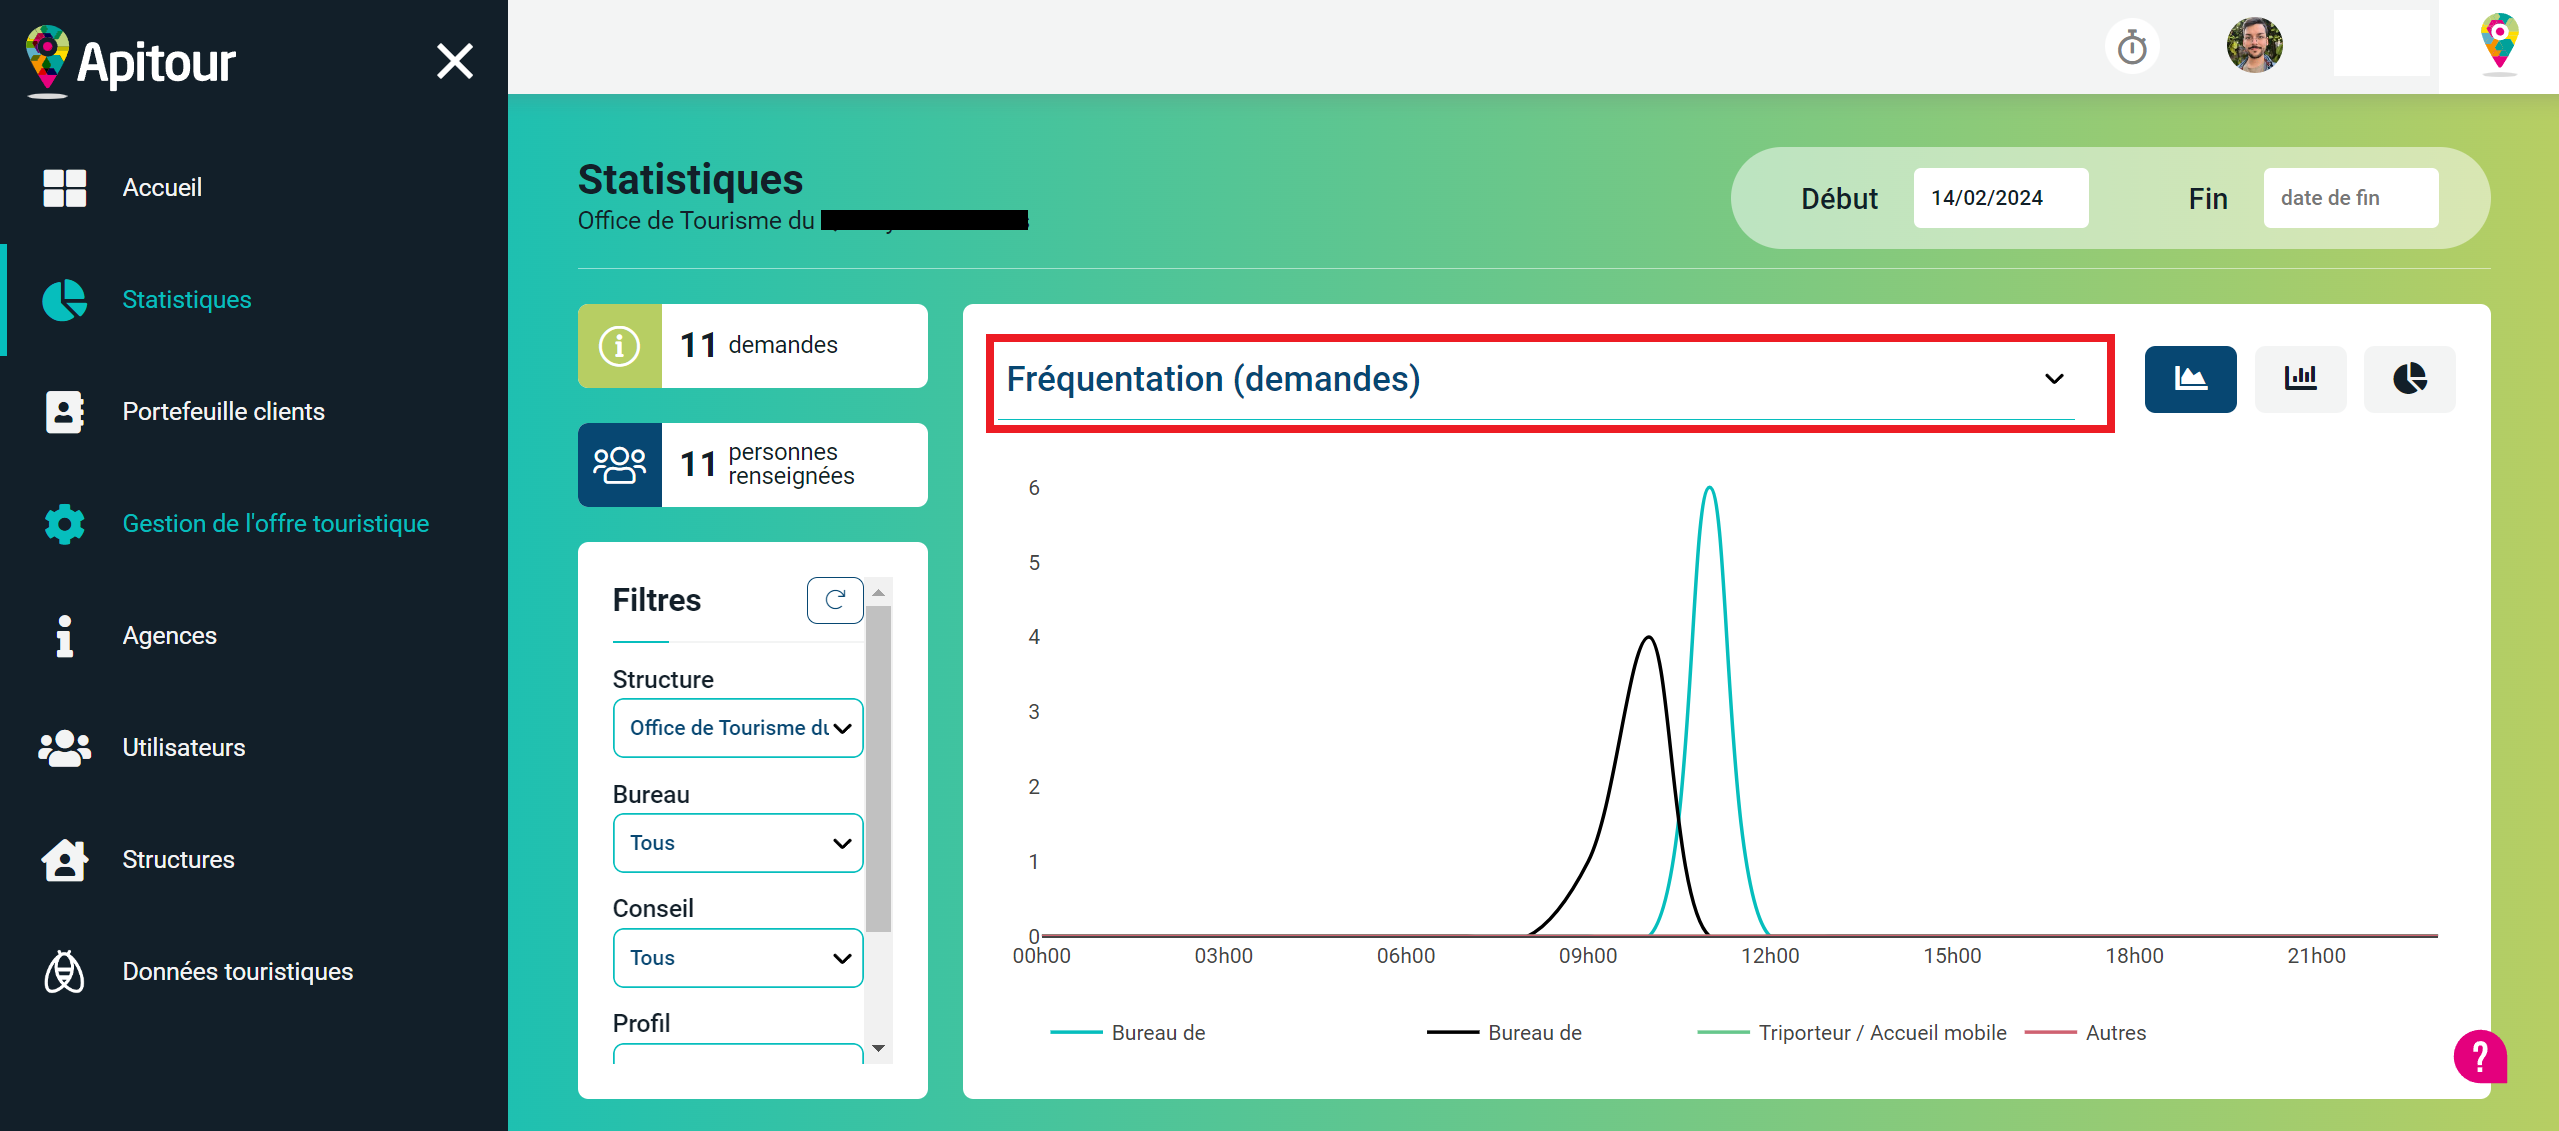Open the Bureau filter dropdown
The width and height of the screenshot is (2559, 1131).
[x=738, y=843]
